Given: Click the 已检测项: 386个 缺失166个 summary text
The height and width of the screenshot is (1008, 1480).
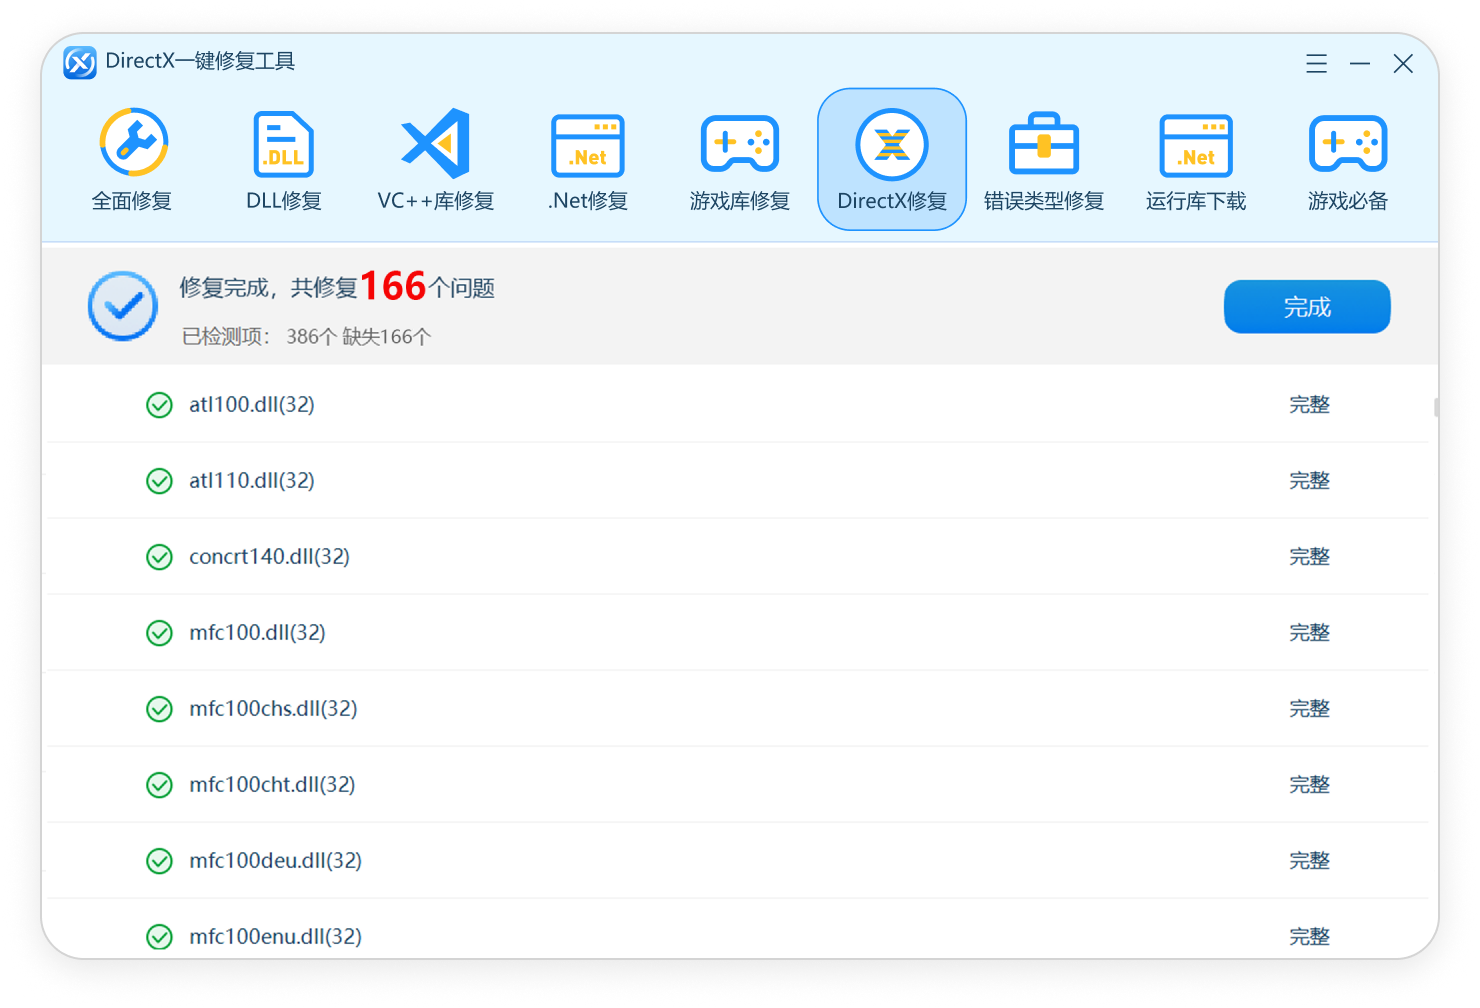Looking at the screenshot, I should [306, 337].
